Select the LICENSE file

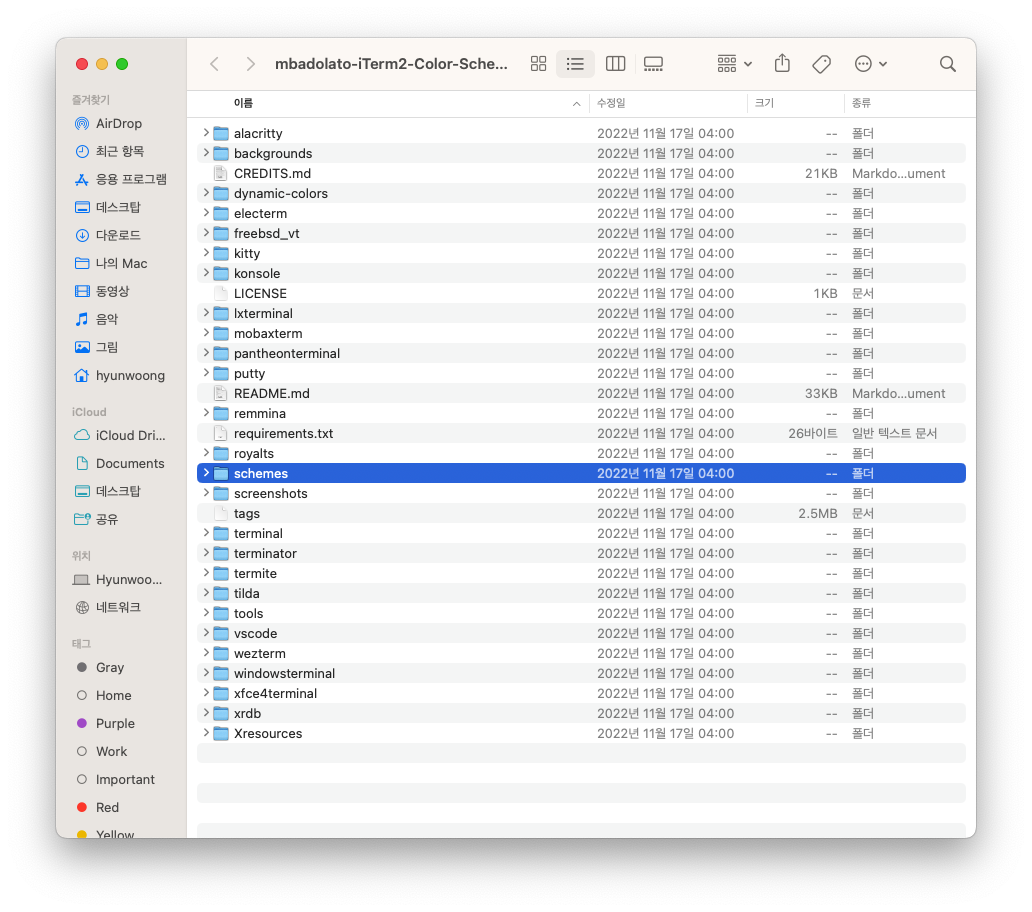[x=581, y=293]
